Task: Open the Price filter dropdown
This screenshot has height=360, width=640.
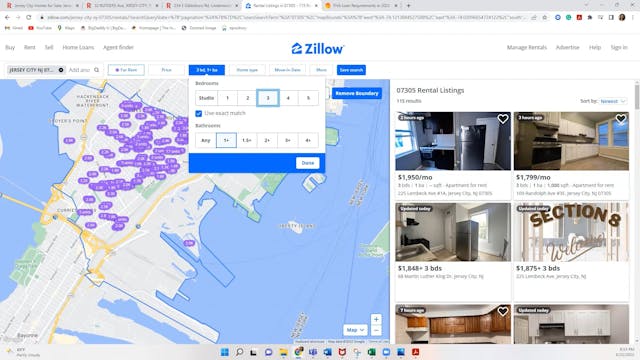Action: (167, 70)
